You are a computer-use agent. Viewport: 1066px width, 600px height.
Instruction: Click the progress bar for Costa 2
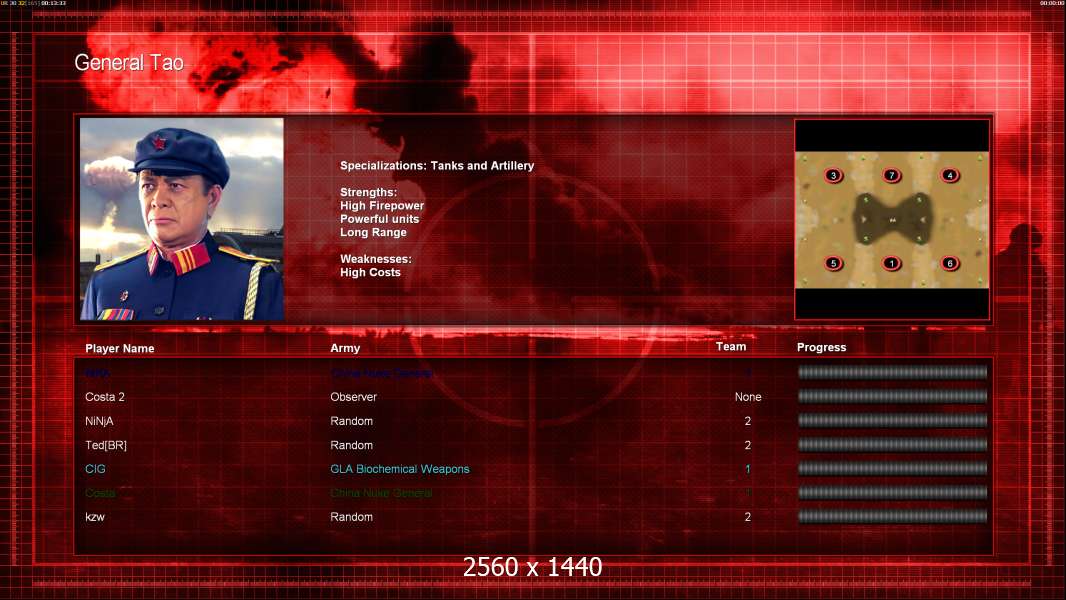click(x=893, y=396)
